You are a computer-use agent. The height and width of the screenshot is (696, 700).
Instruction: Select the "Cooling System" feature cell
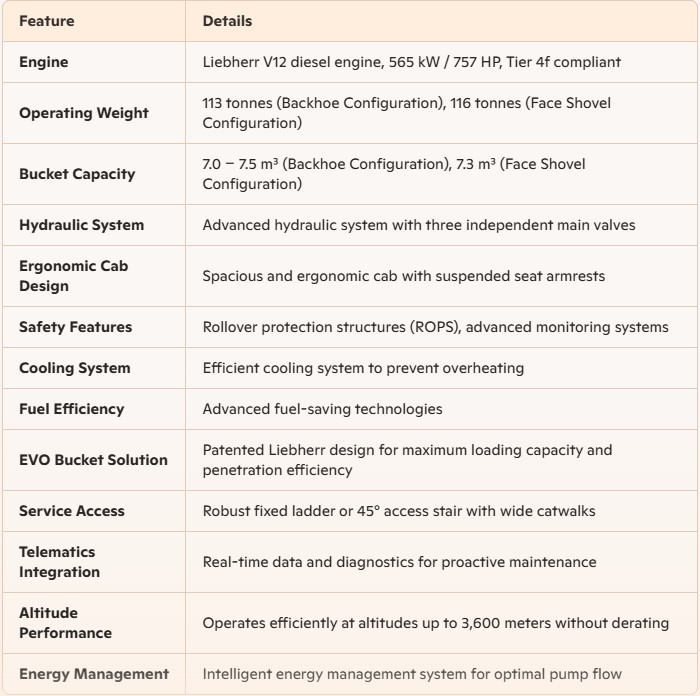[x=74, y=368]
